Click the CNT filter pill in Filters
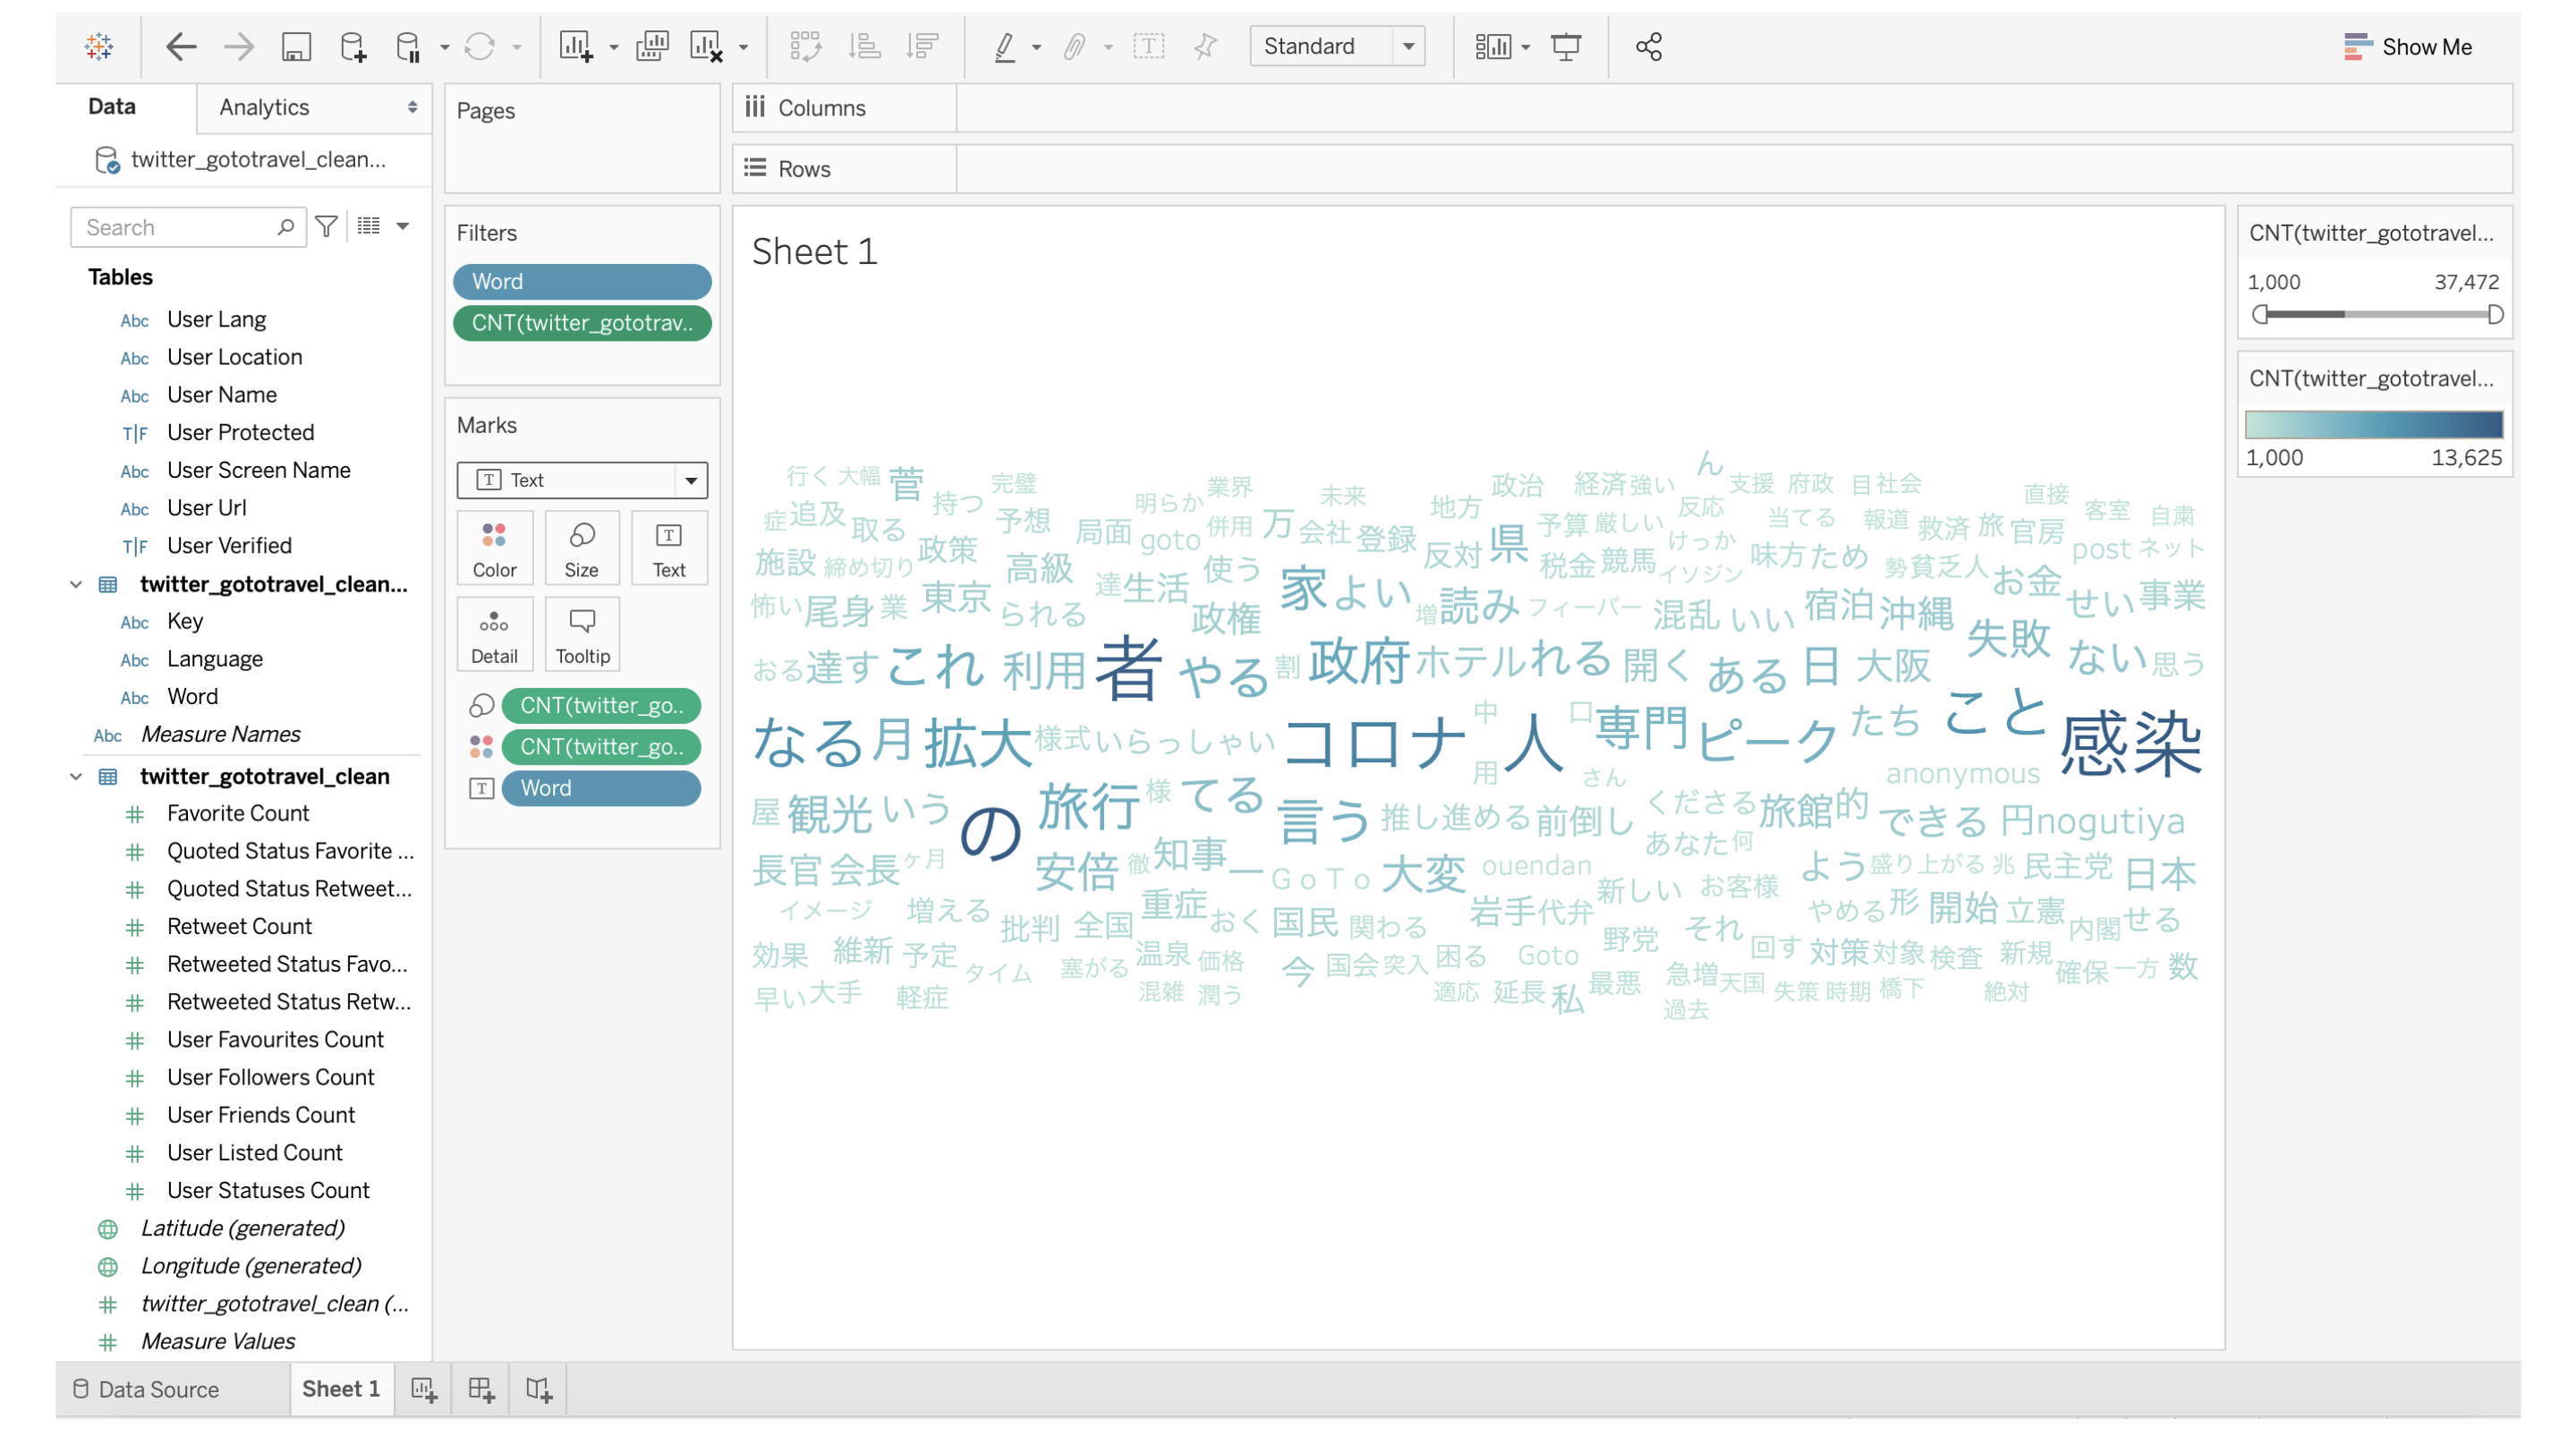Screen dimensions: 2576x1436 coord(582,323)
